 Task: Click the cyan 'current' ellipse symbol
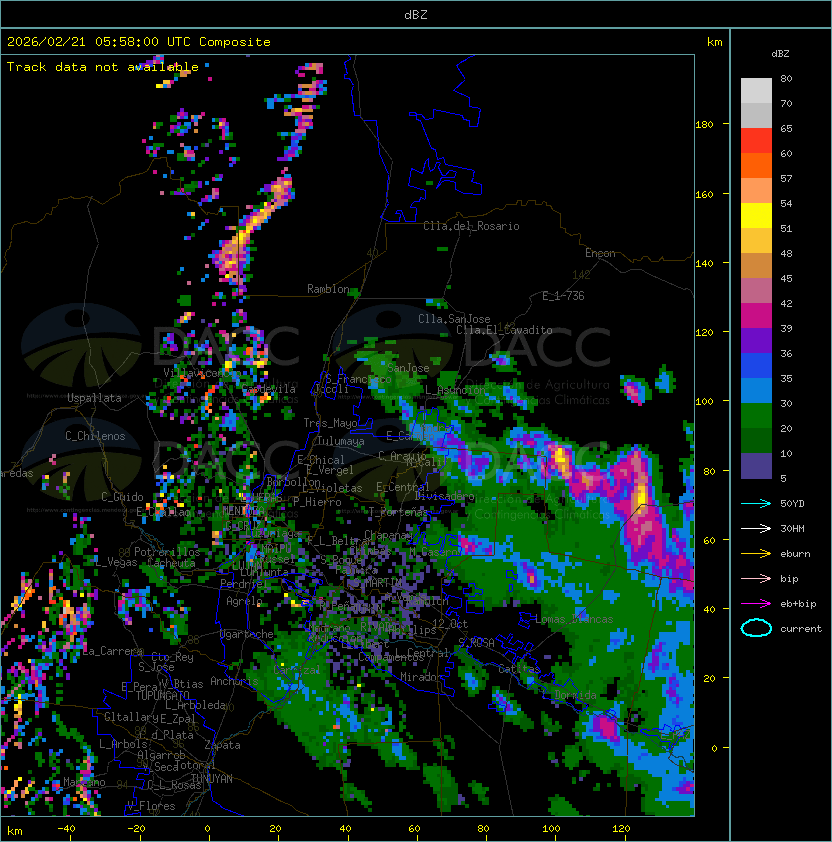point(756,628)
